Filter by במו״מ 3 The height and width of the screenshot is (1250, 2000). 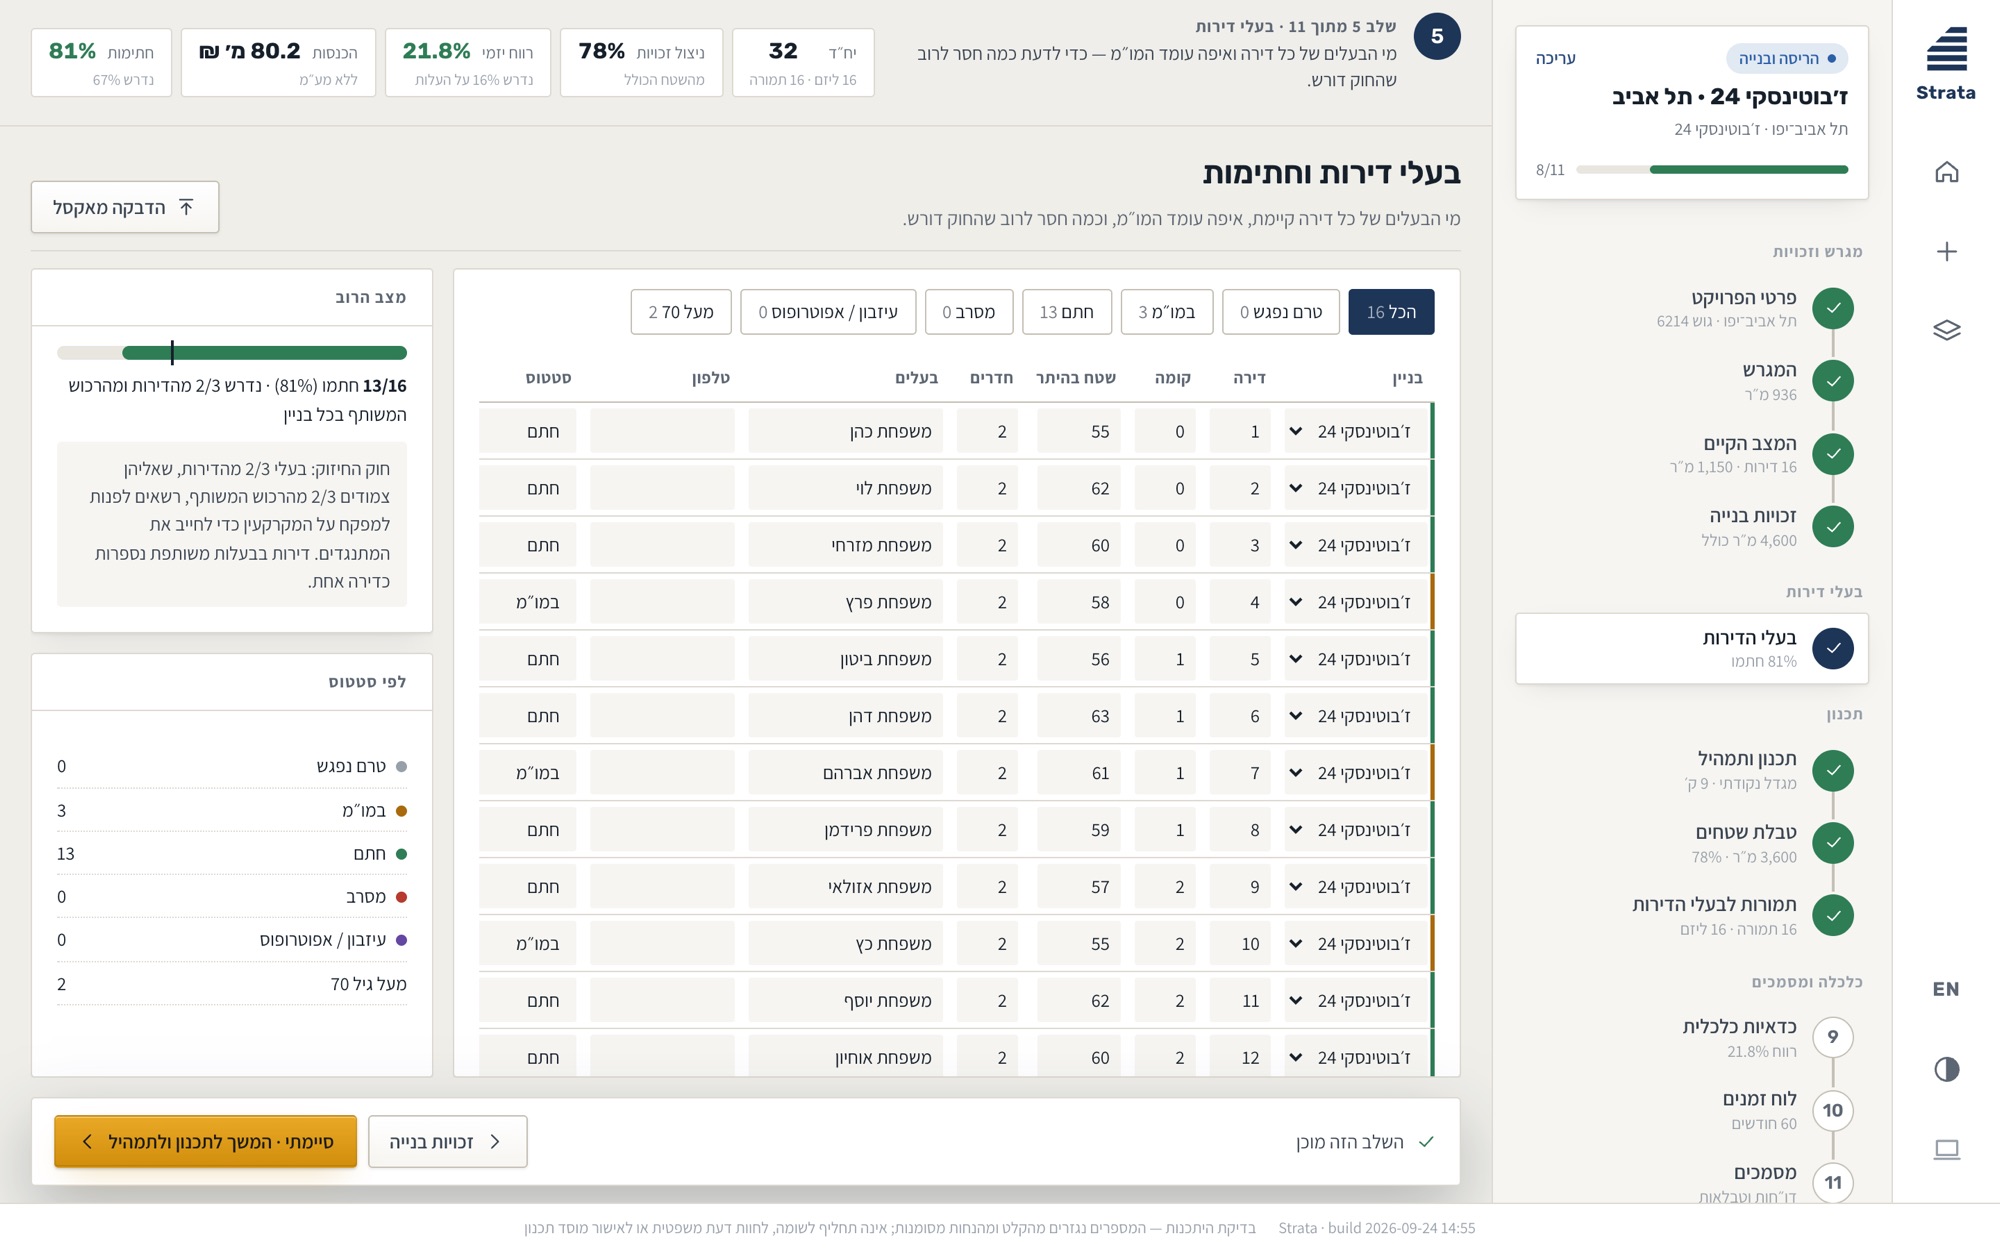click(1167, 312)
